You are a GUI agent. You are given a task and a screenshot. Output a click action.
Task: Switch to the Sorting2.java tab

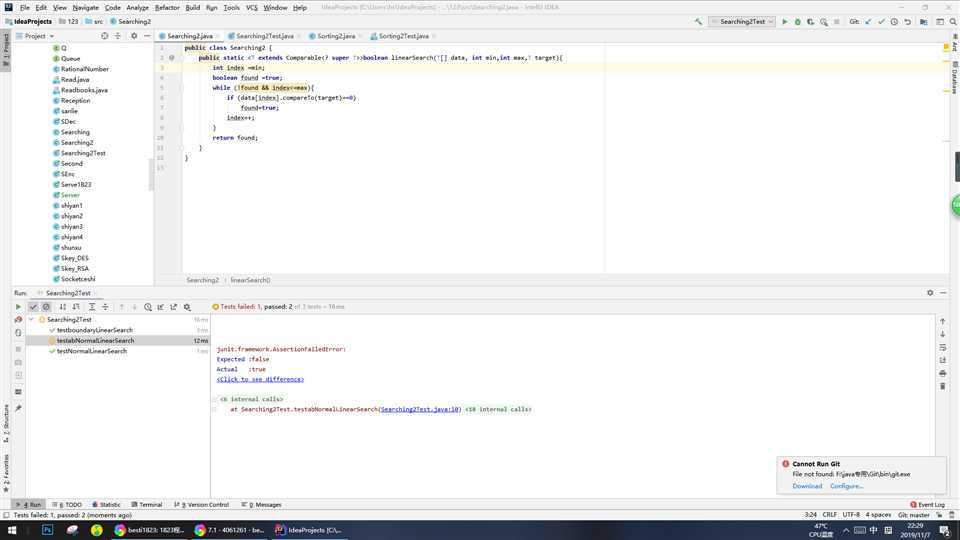point(336,36)
